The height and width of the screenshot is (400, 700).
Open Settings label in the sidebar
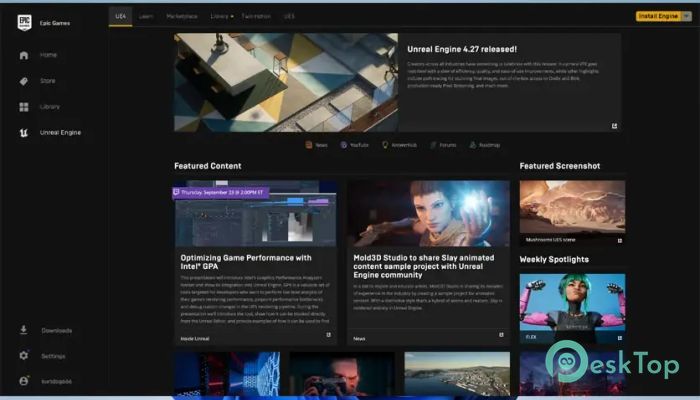coord(53,356)
